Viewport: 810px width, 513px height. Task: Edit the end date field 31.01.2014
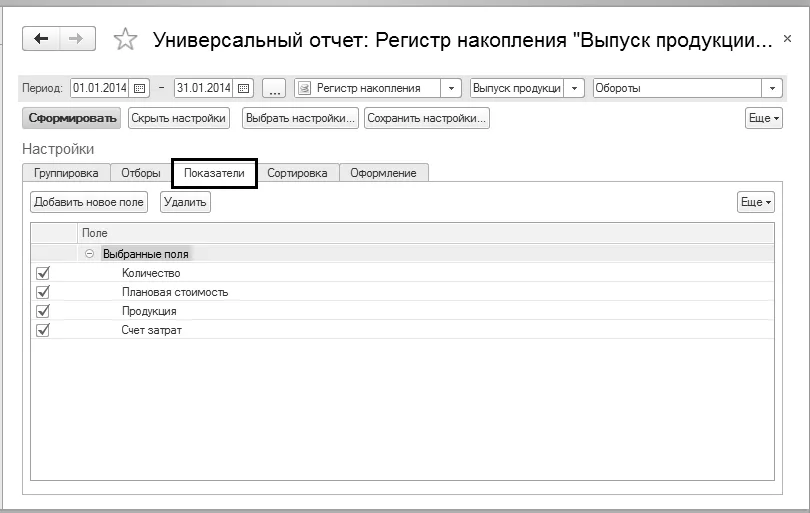pos(204,88)
